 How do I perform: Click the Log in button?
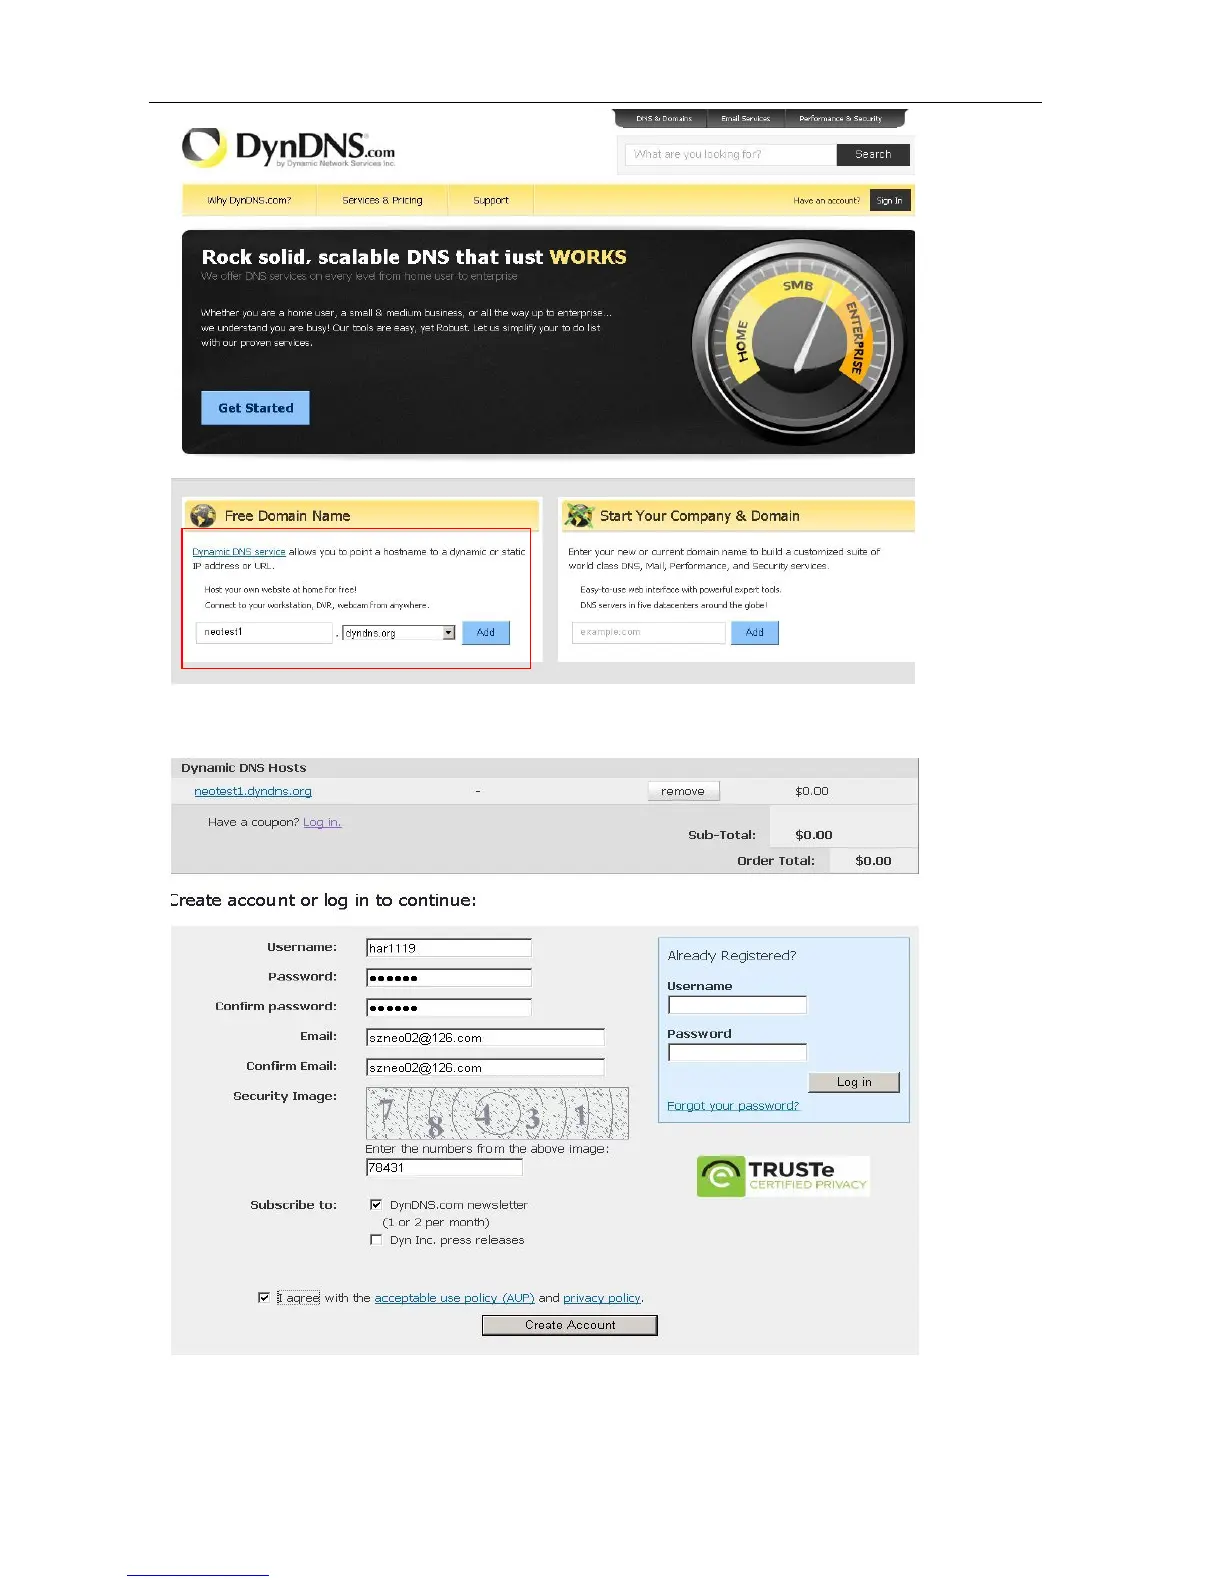854,1082
